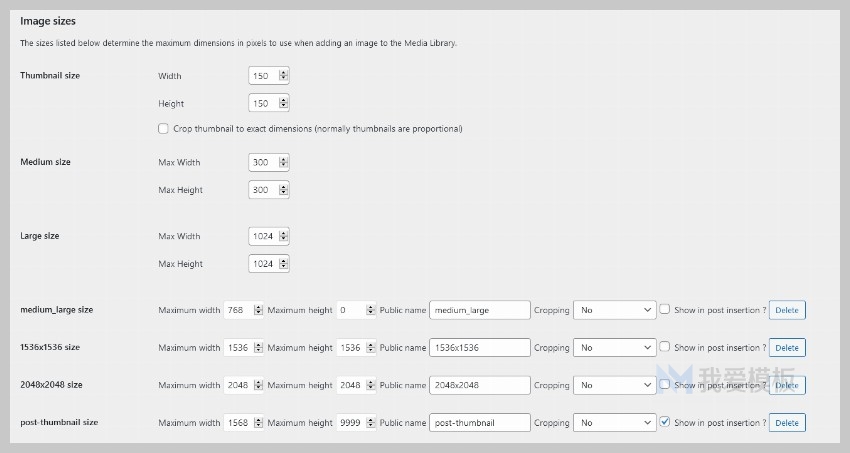Click the medium_large Maximum width stepper arrows

coord(258,310)
